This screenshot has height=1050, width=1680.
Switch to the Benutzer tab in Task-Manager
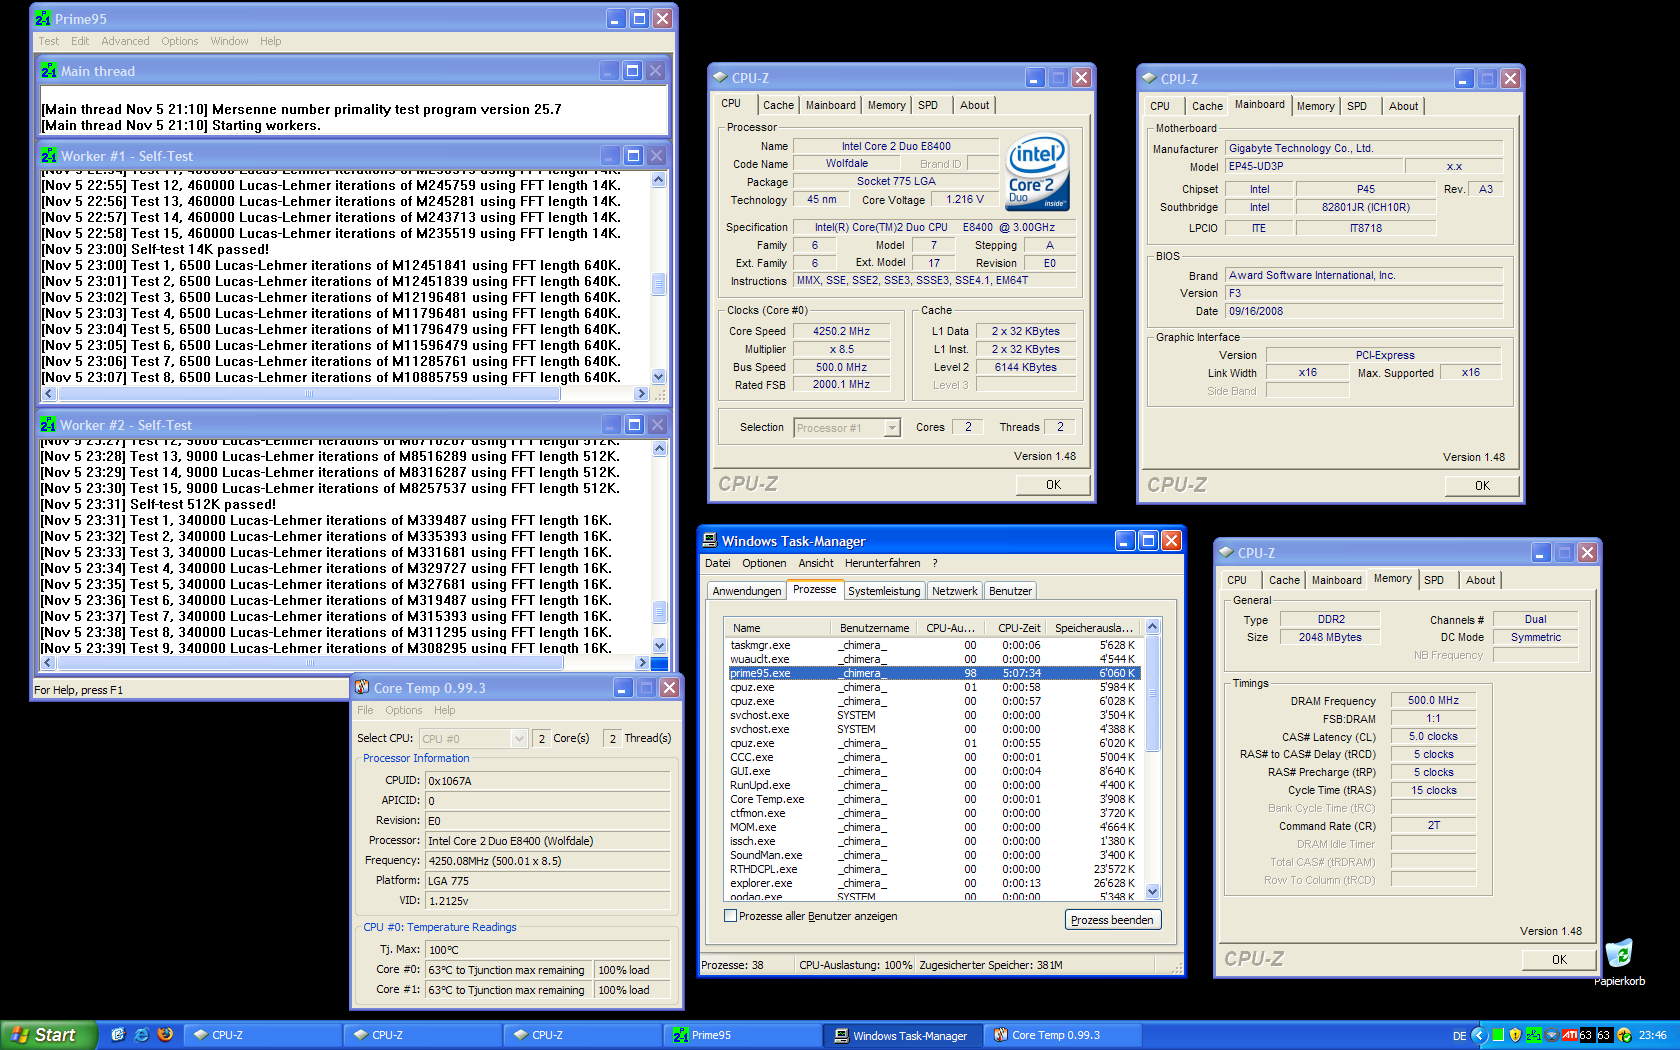[1010, 591]
